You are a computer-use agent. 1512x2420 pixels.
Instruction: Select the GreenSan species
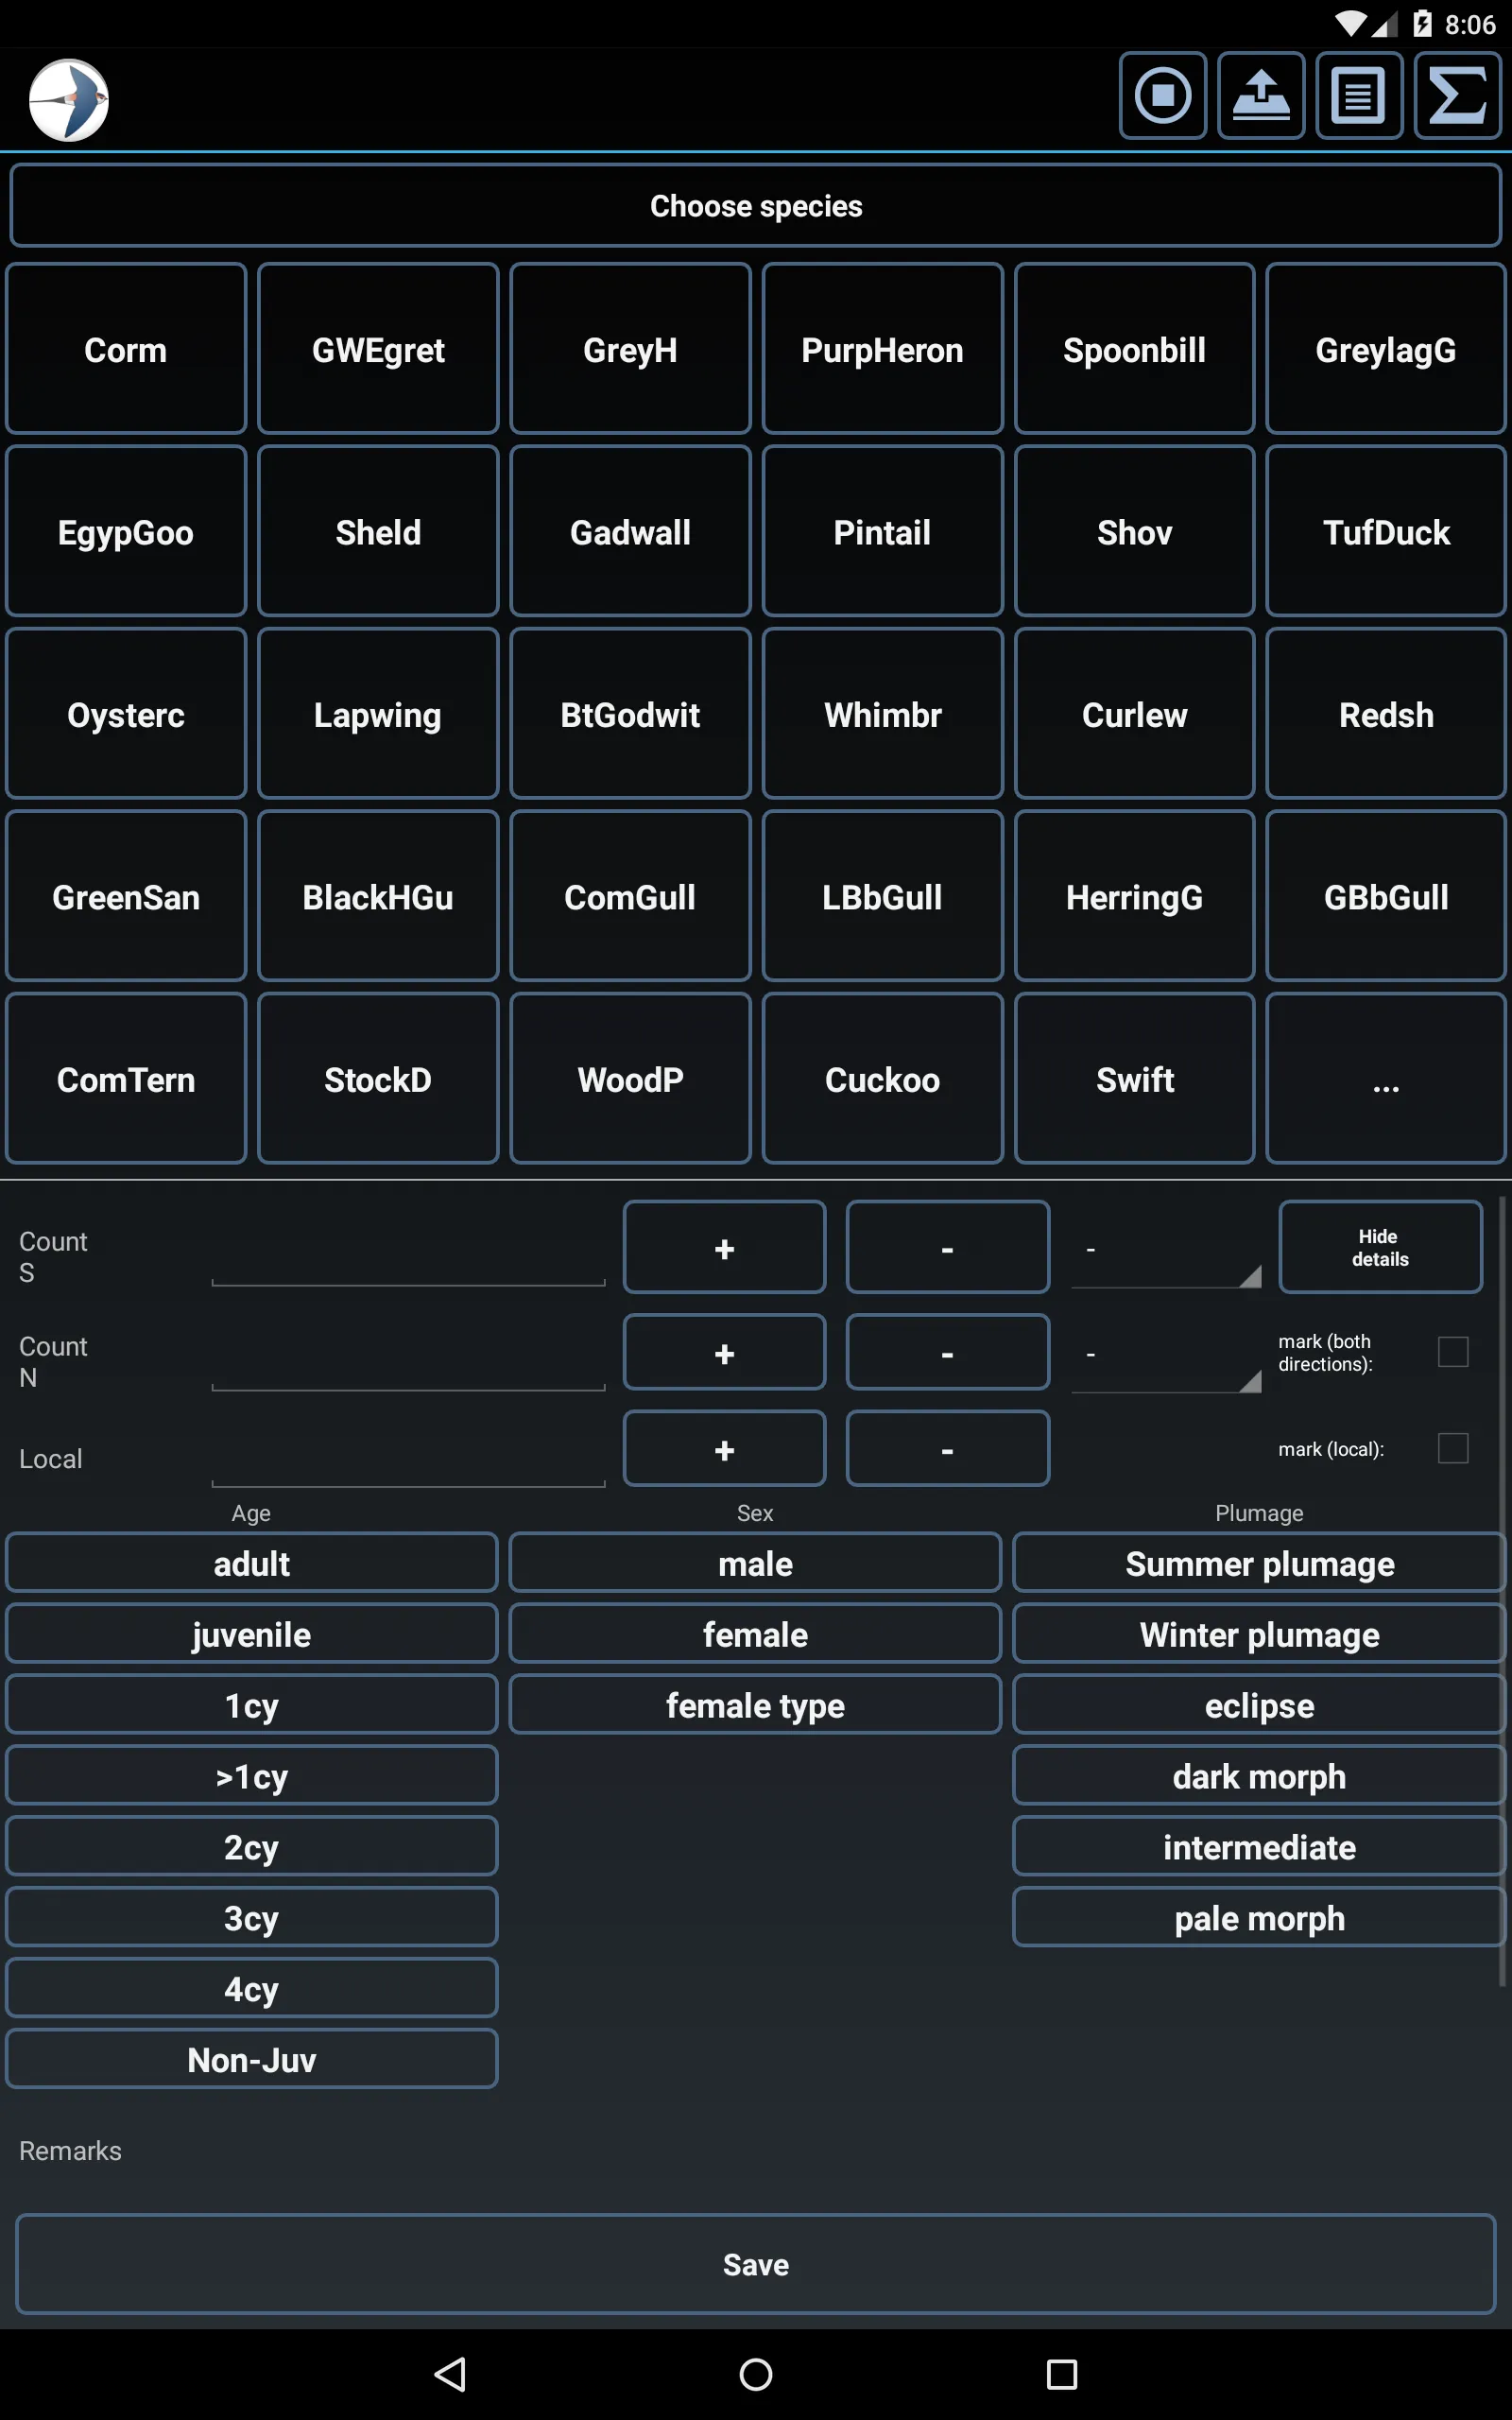126,896
